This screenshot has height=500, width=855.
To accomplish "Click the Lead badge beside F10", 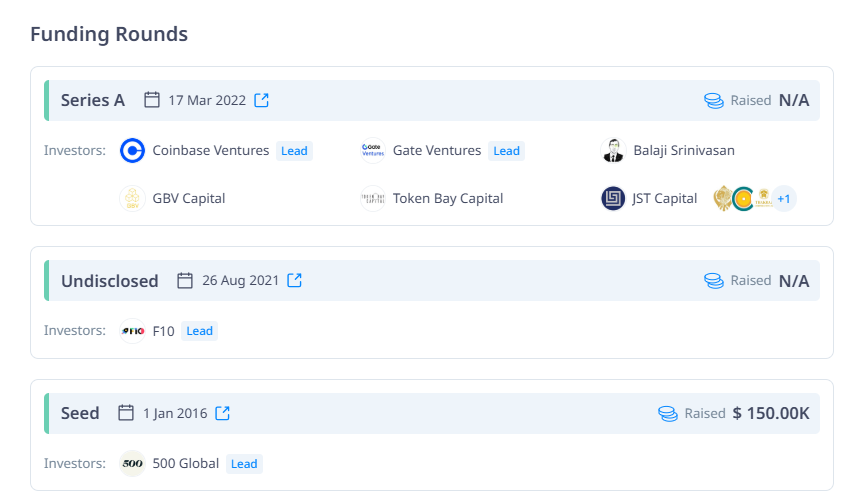I will point(200,331).
